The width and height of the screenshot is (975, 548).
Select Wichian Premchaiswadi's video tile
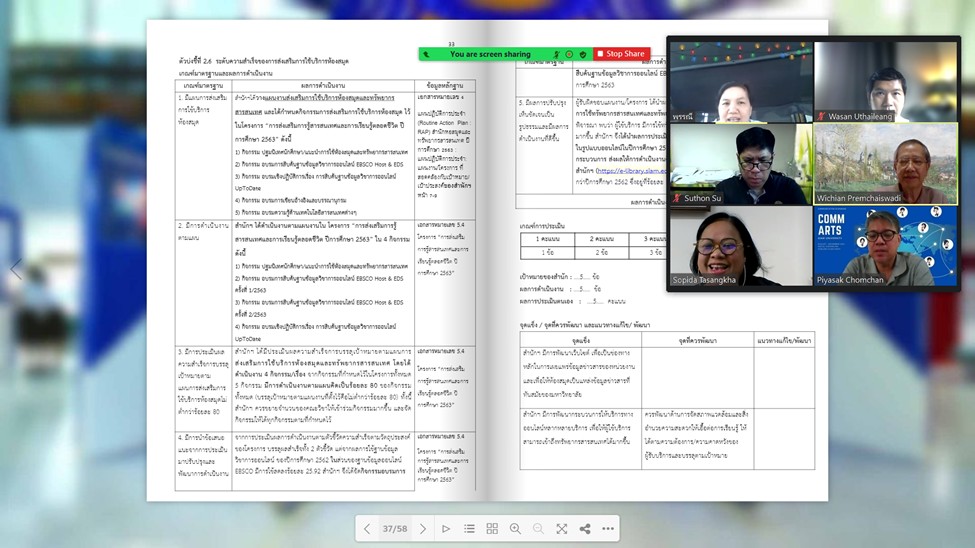(886, 164)
